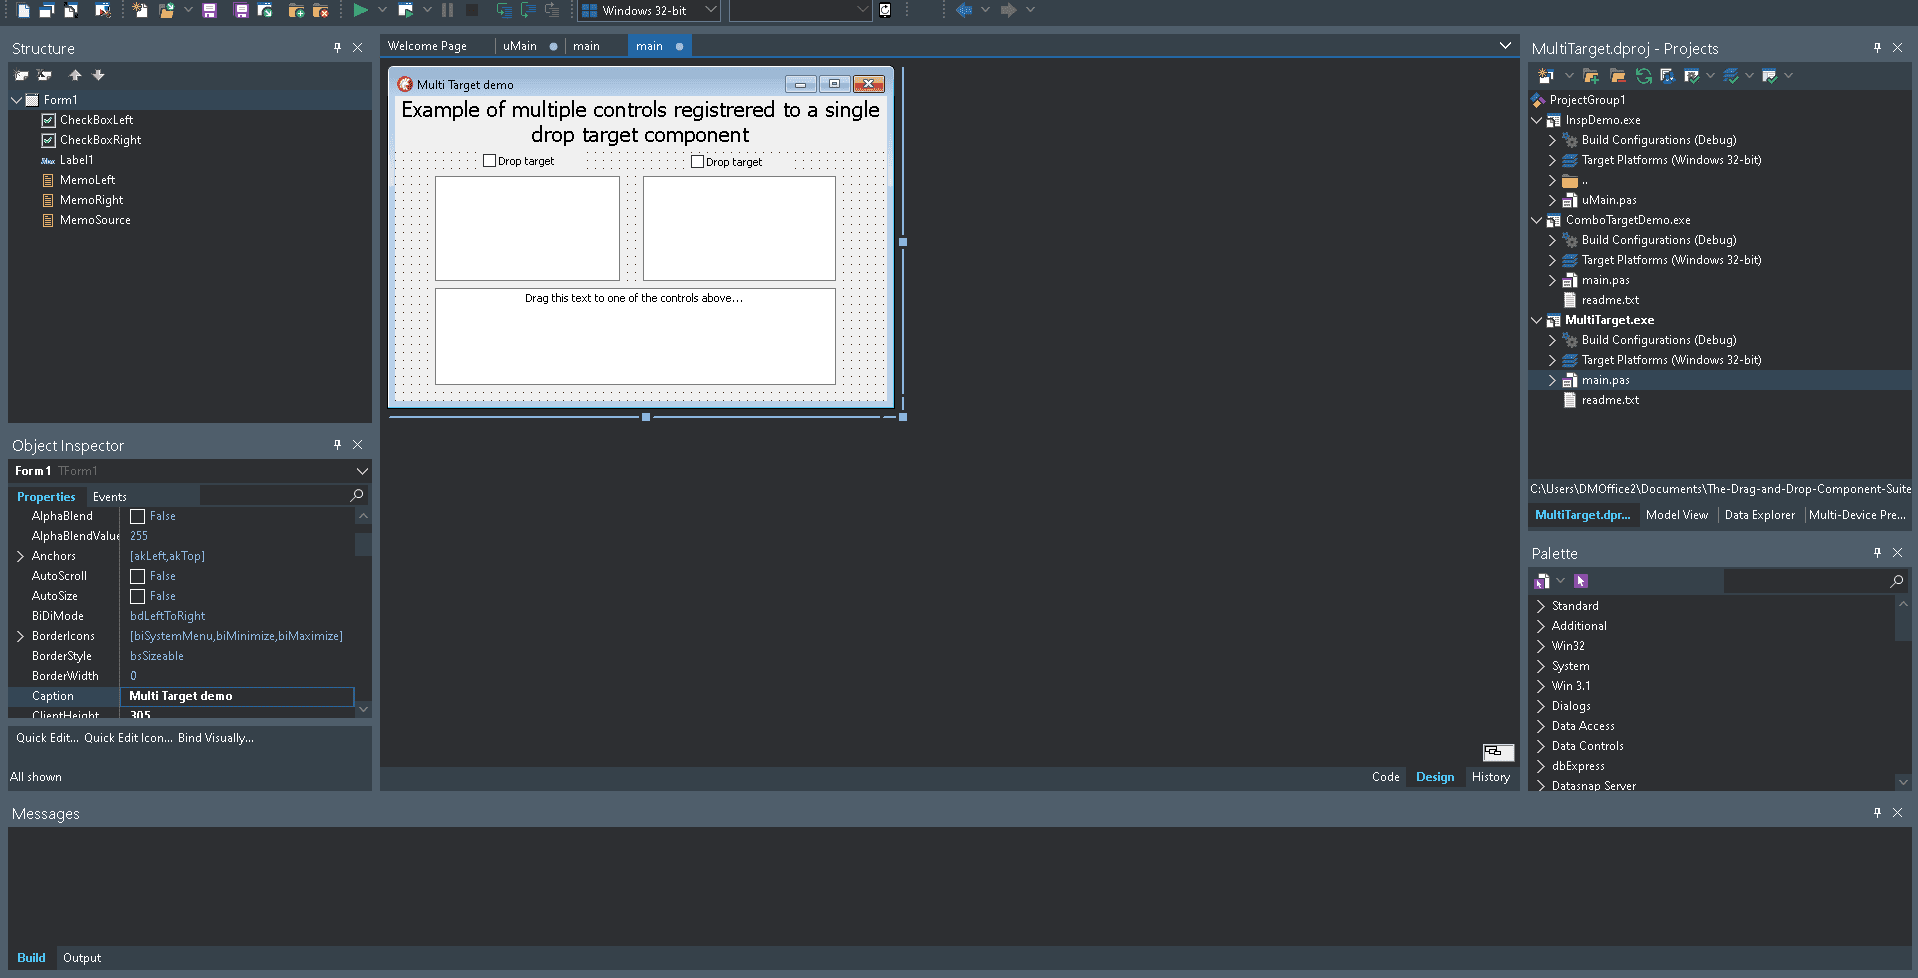
Task: Click the New Items toolbar icon
Action: pos(140,10)
